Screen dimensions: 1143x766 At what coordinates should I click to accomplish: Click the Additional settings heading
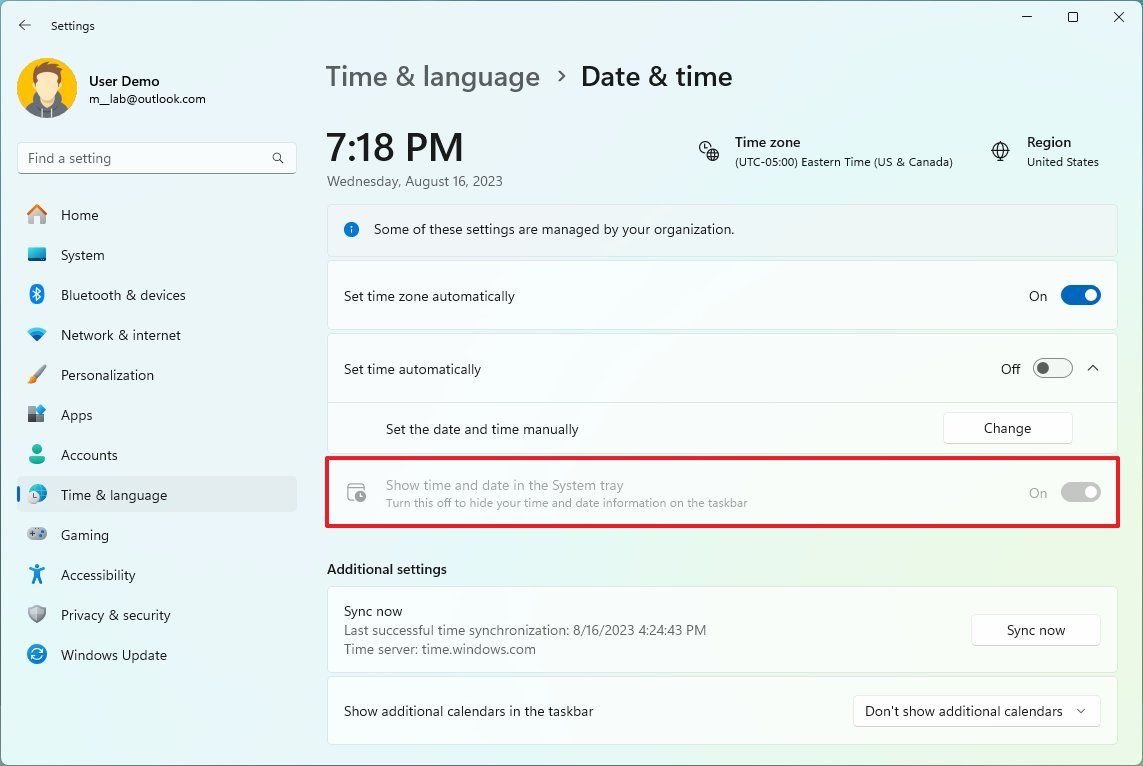click(x=386, y=569)
